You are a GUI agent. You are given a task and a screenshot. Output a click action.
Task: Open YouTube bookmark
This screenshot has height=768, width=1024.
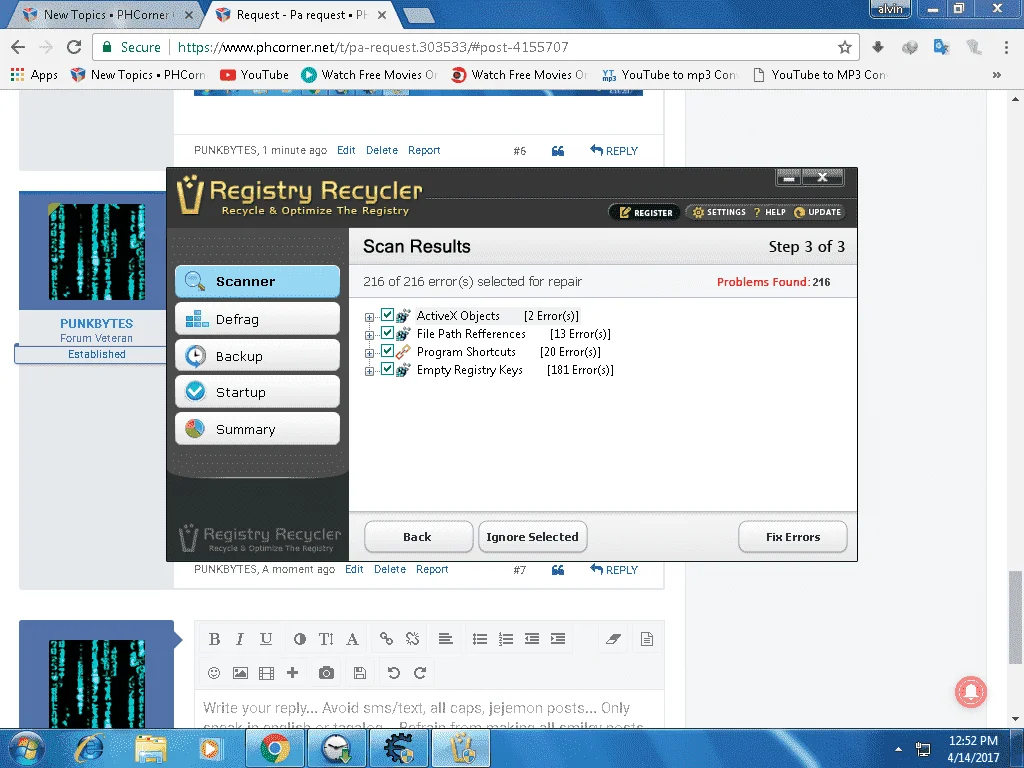[255, 75]
